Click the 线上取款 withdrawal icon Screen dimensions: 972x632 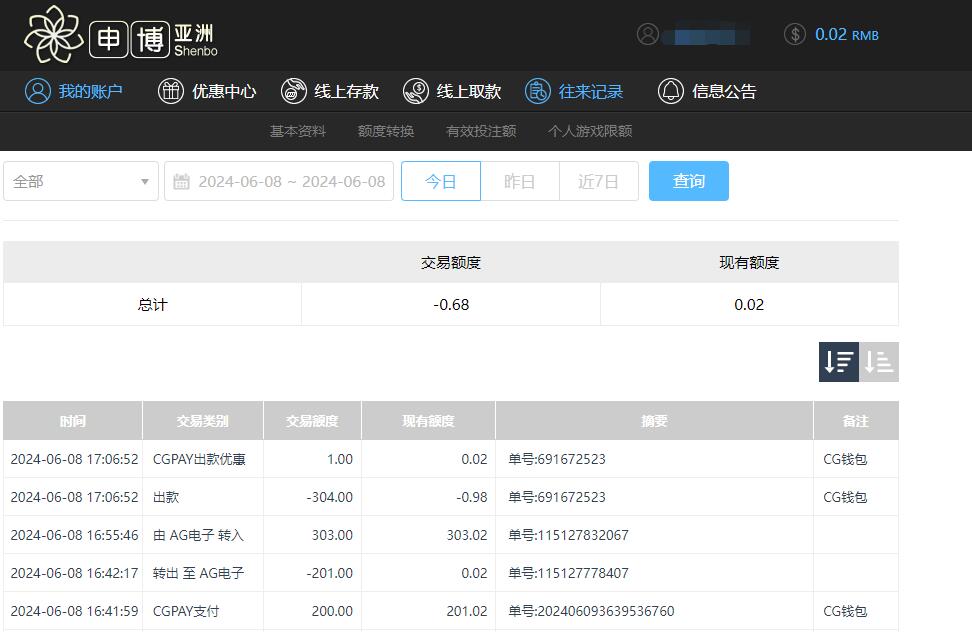point(416,91)
